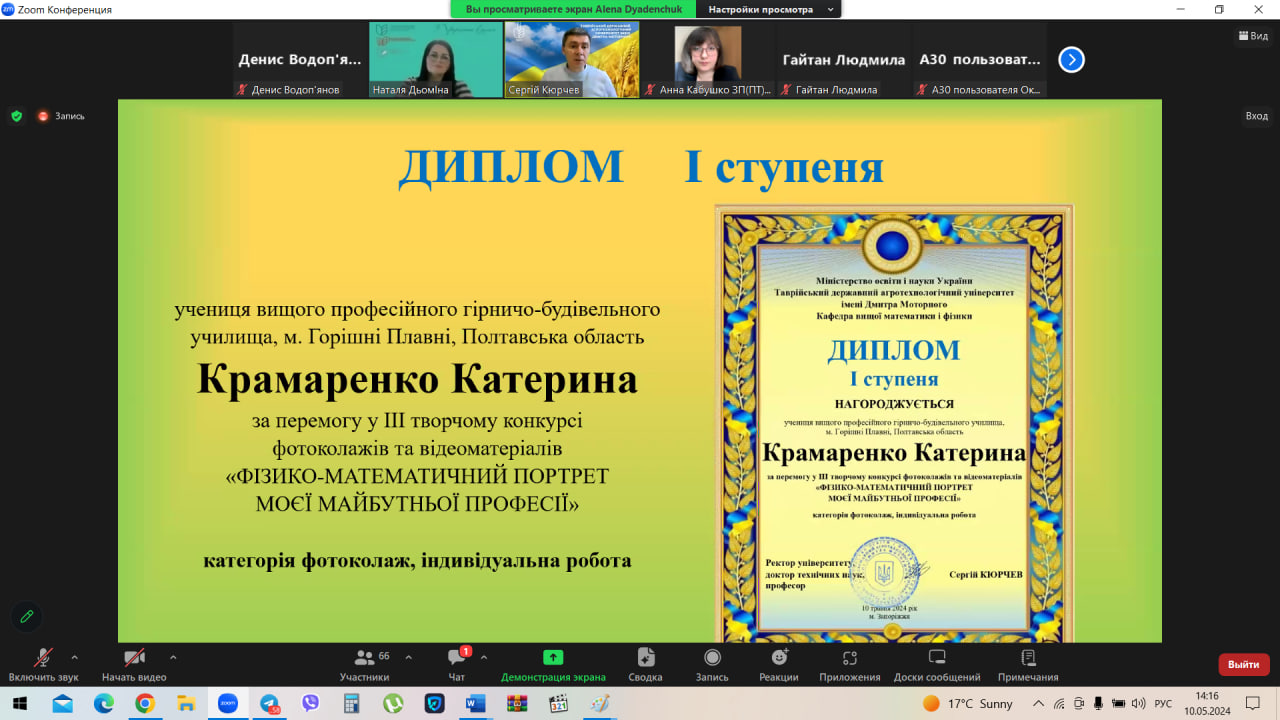Image resolution: width=1280 pixels, height=720 pixels.
Task: Open the Чат chat panel
Action: [457, 665]
